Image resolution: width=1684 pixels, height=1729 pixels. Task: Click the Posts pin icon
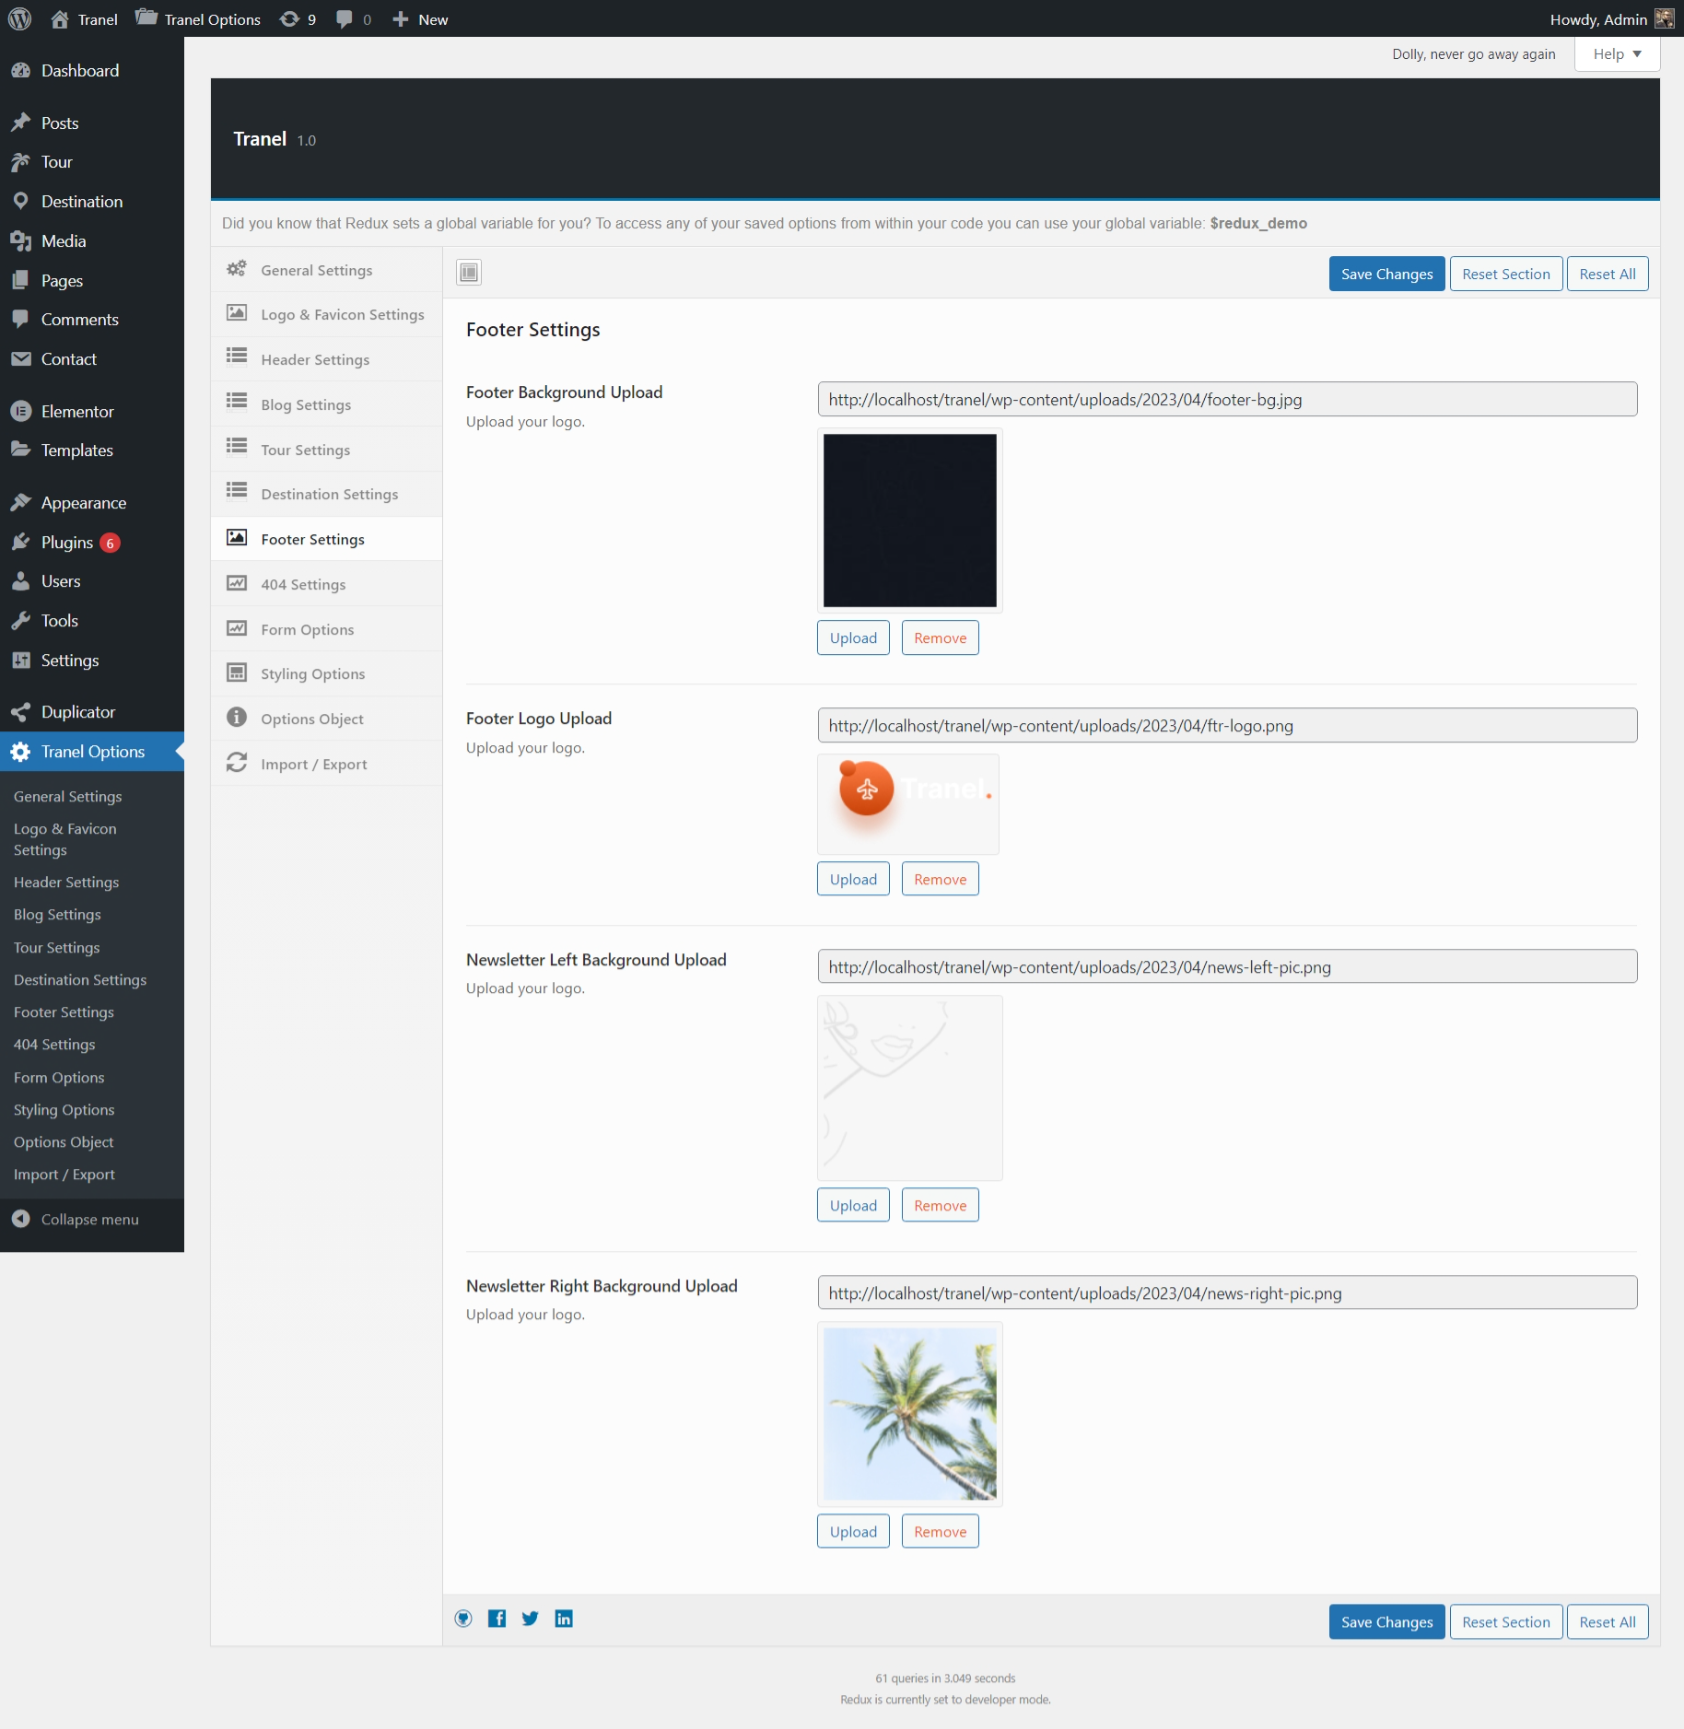coord(21,123)
